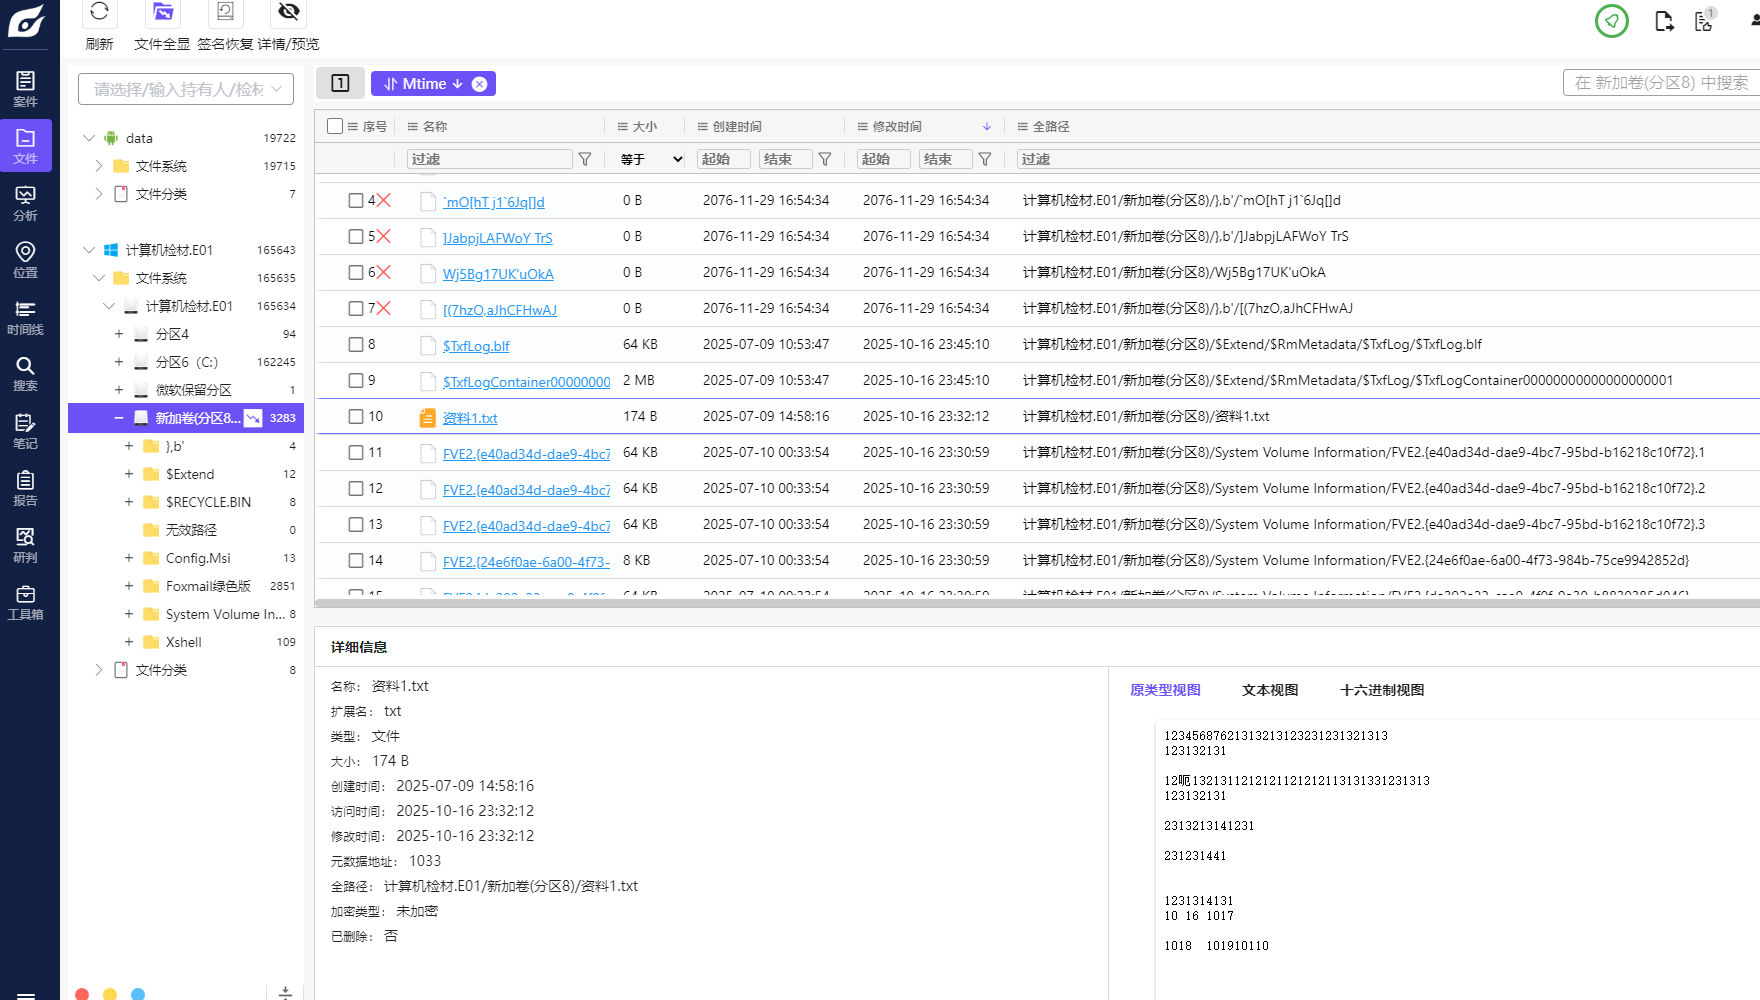Open the 研判 sidebar section
The image size is (1760, 1000).
pos(25,545)
